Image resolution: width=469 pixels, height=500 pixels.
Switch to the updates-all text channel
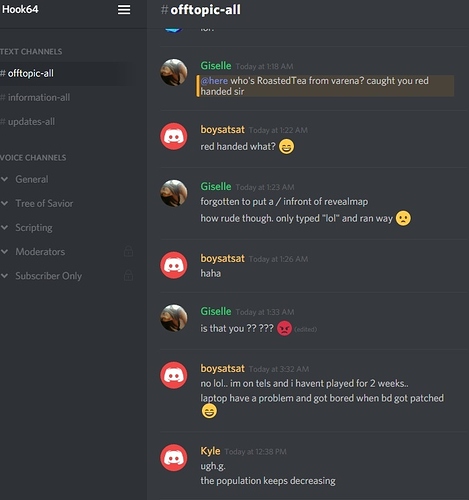(28, 122)
